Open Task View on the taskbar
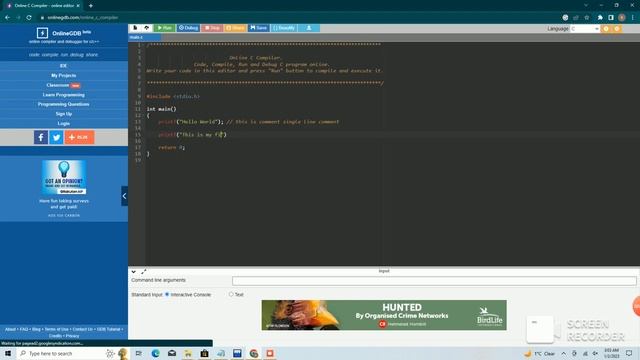 (139, 353)
